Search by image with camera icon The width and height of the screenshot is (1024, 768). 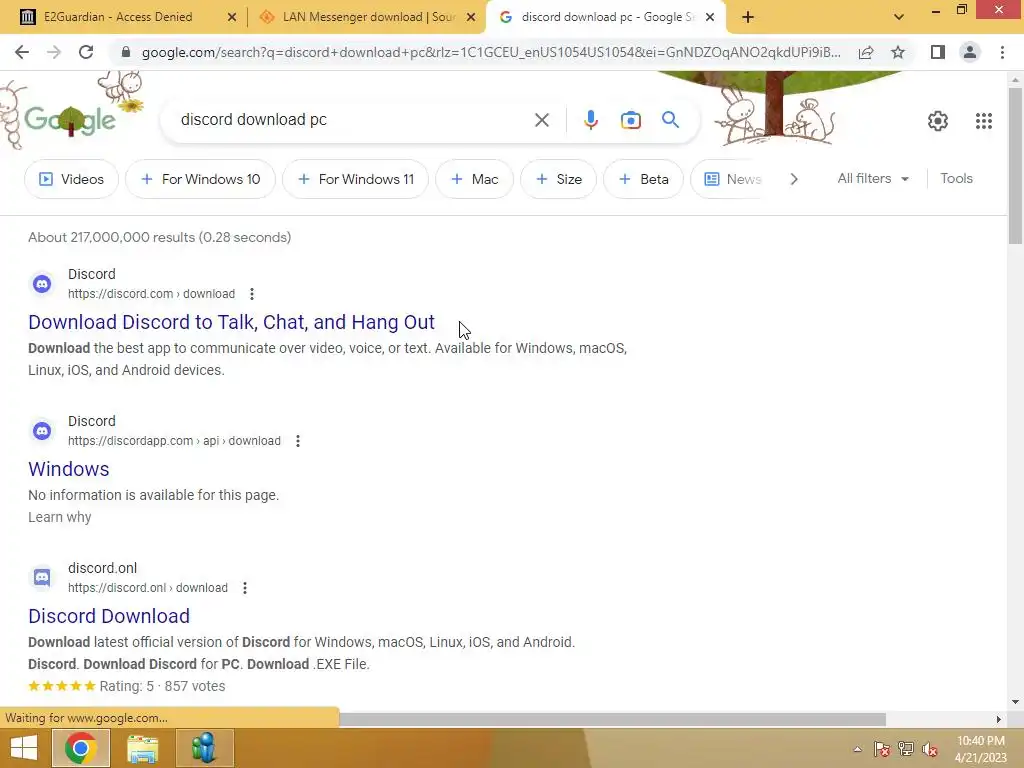[631, 120]
